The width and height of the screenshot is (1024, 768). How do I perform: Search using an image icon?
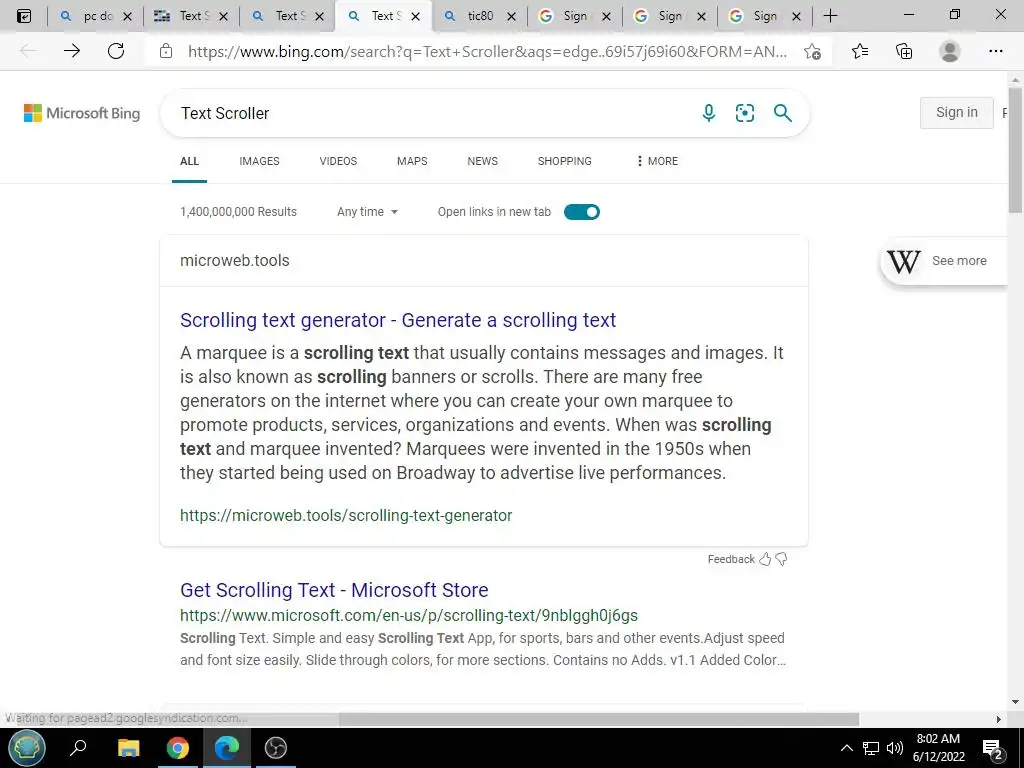click(745, 113)
